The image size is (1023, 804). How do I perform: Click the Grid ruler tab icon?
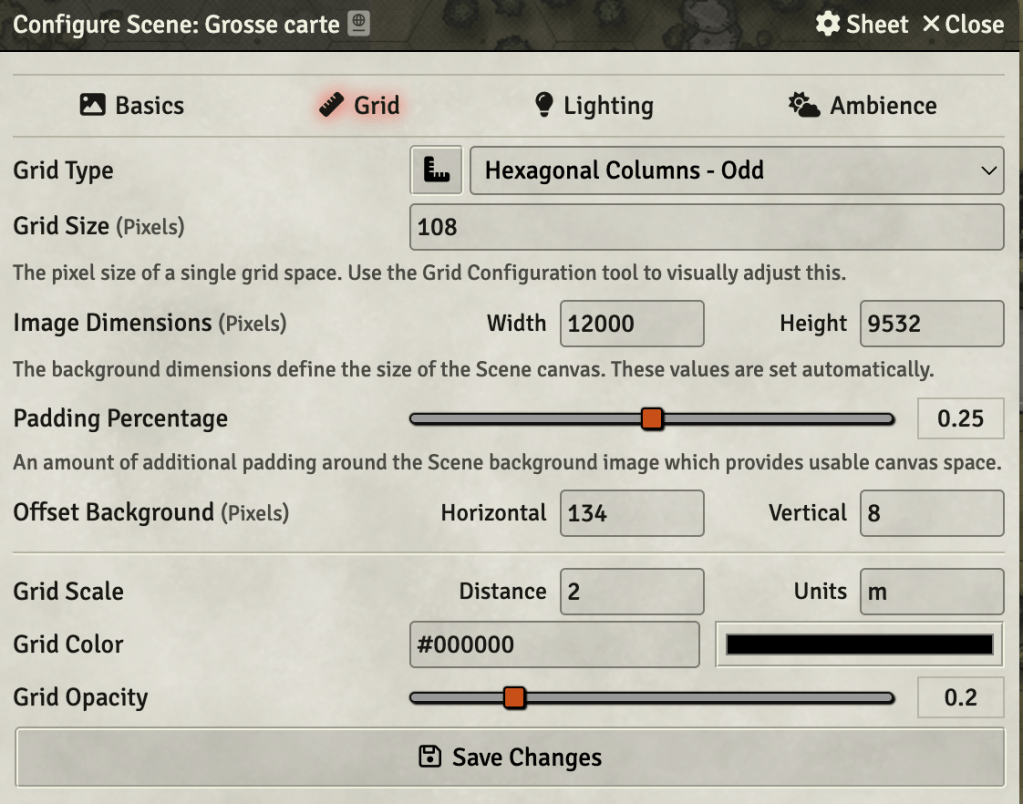[x=331, y=104]
